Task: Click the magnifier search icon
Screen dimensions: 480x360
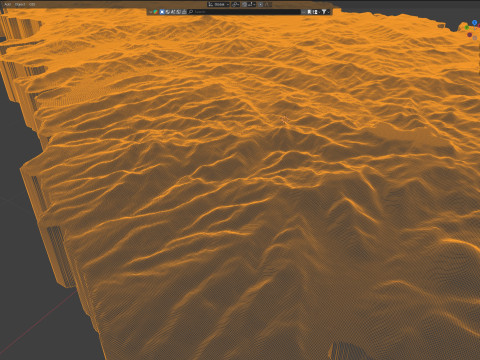Action: [x=191, y=12]
